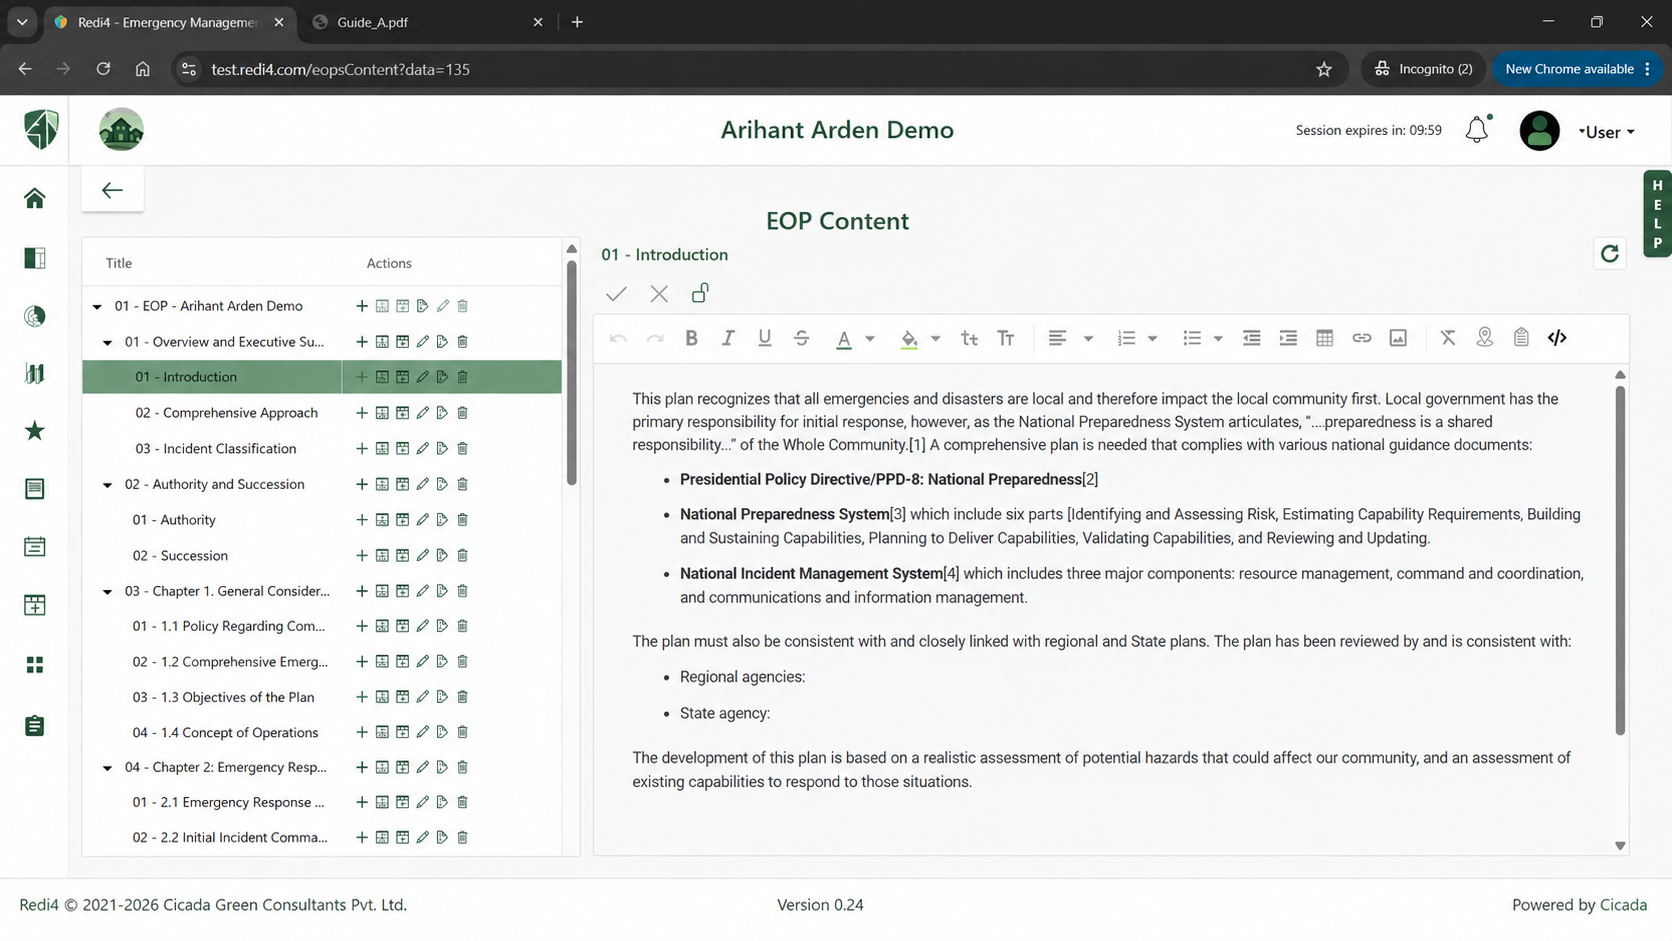
Task: Toggle strikethrough formatting
Action: (801, 338)
